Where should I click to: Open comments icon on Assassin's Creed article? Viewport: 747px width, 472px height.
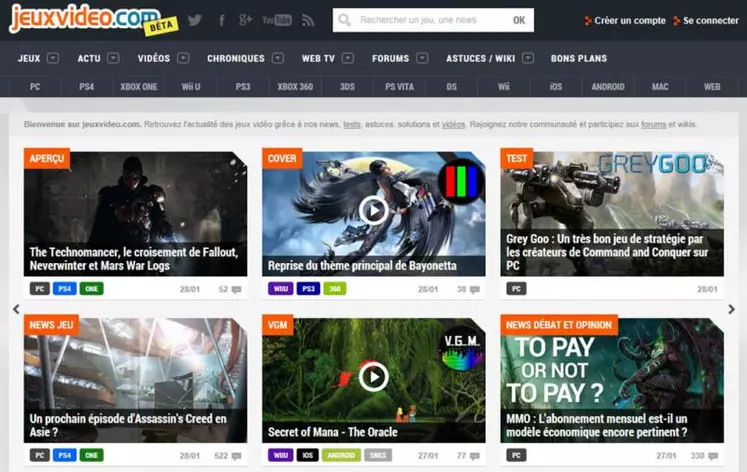(236, 456)
